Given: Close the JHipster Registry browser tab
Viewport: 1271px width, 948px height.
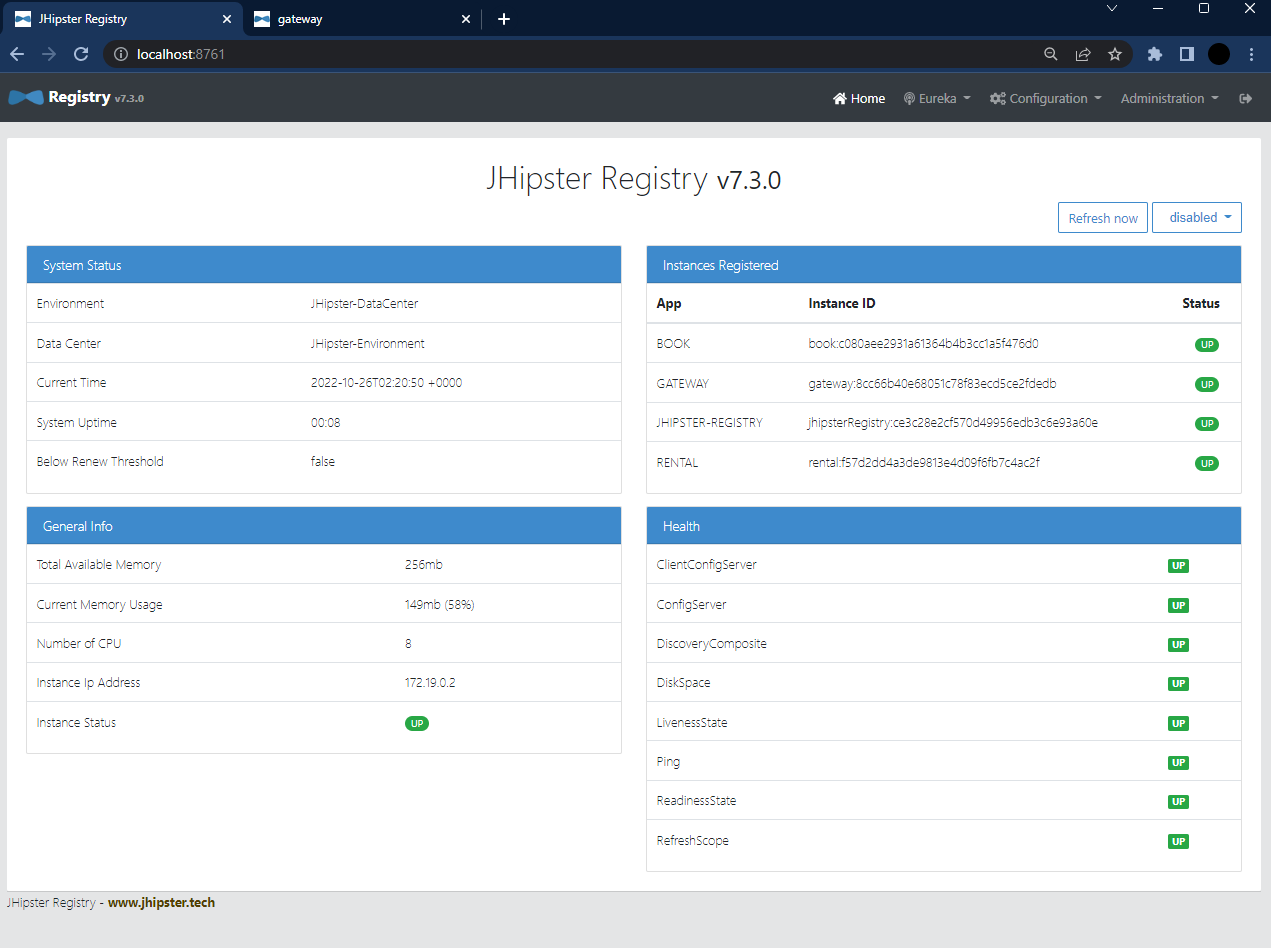Looking at the screenshot, I should pos(227,19).
